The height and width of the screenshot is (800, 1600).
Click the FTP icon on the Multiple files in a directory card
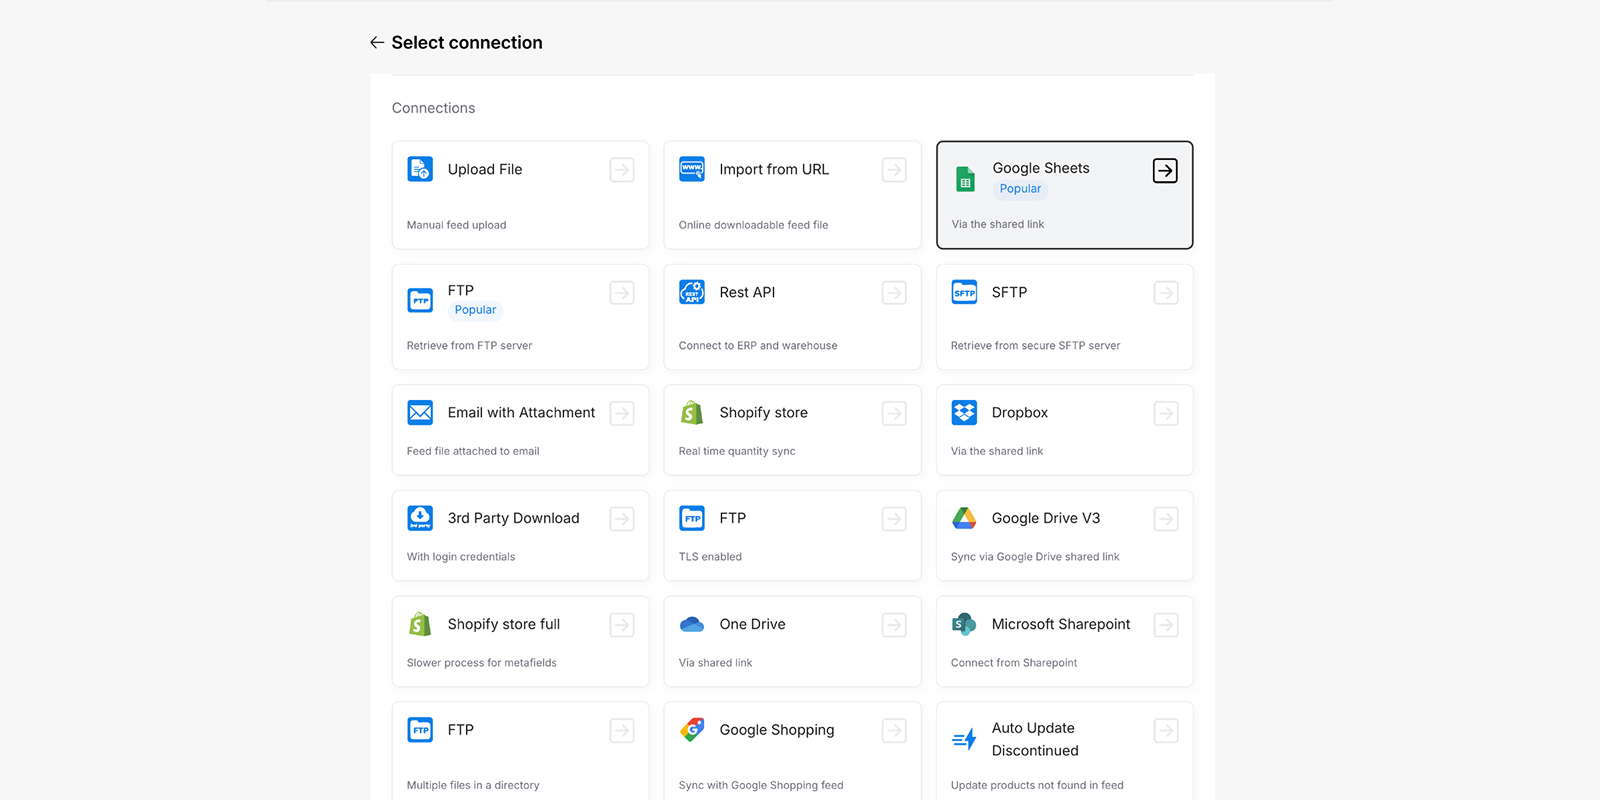point(420,730)
